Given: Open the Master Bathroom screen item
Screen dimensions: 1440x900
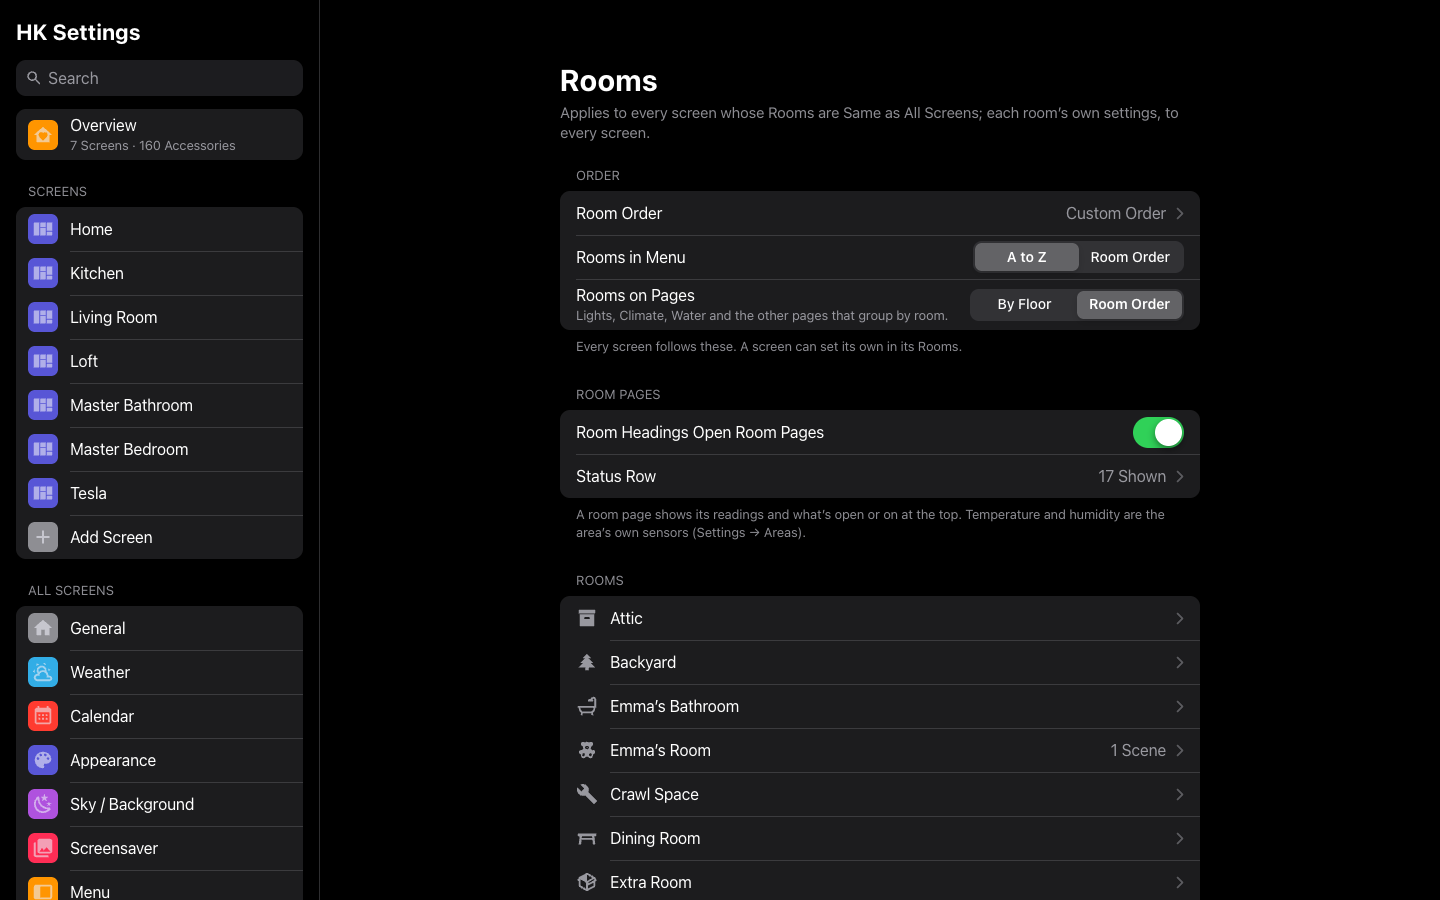Looking at the screenshot, I should coord(159,405).
